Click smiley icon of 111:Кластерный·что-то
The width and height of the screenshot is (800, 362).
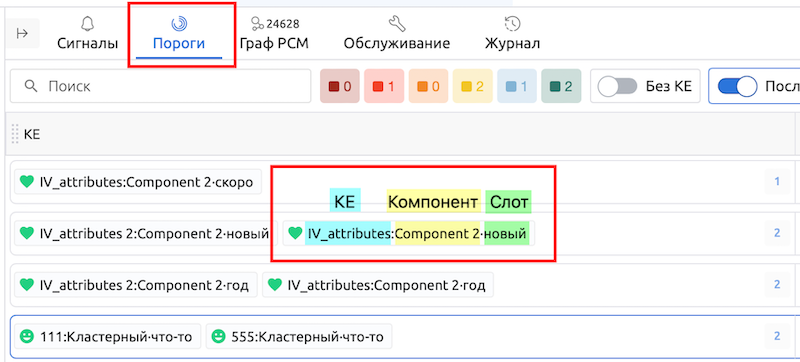coord(26,337)
